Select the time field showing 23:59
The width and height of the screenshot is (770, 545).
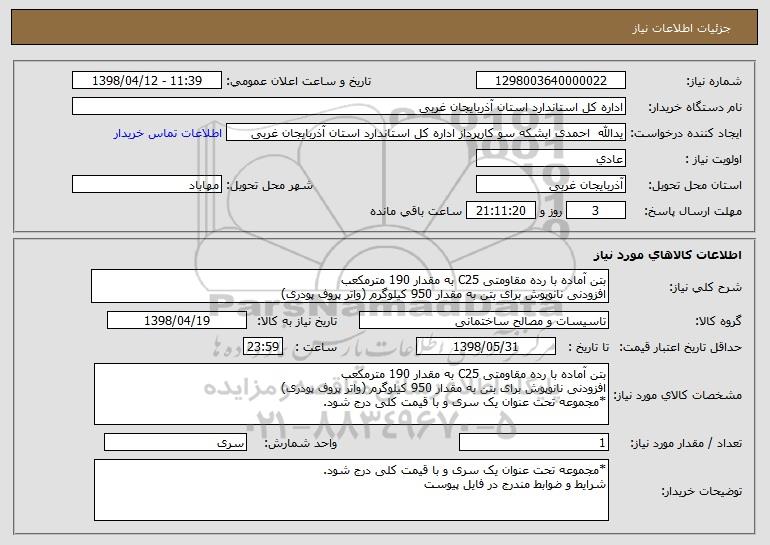coord(263,347)
